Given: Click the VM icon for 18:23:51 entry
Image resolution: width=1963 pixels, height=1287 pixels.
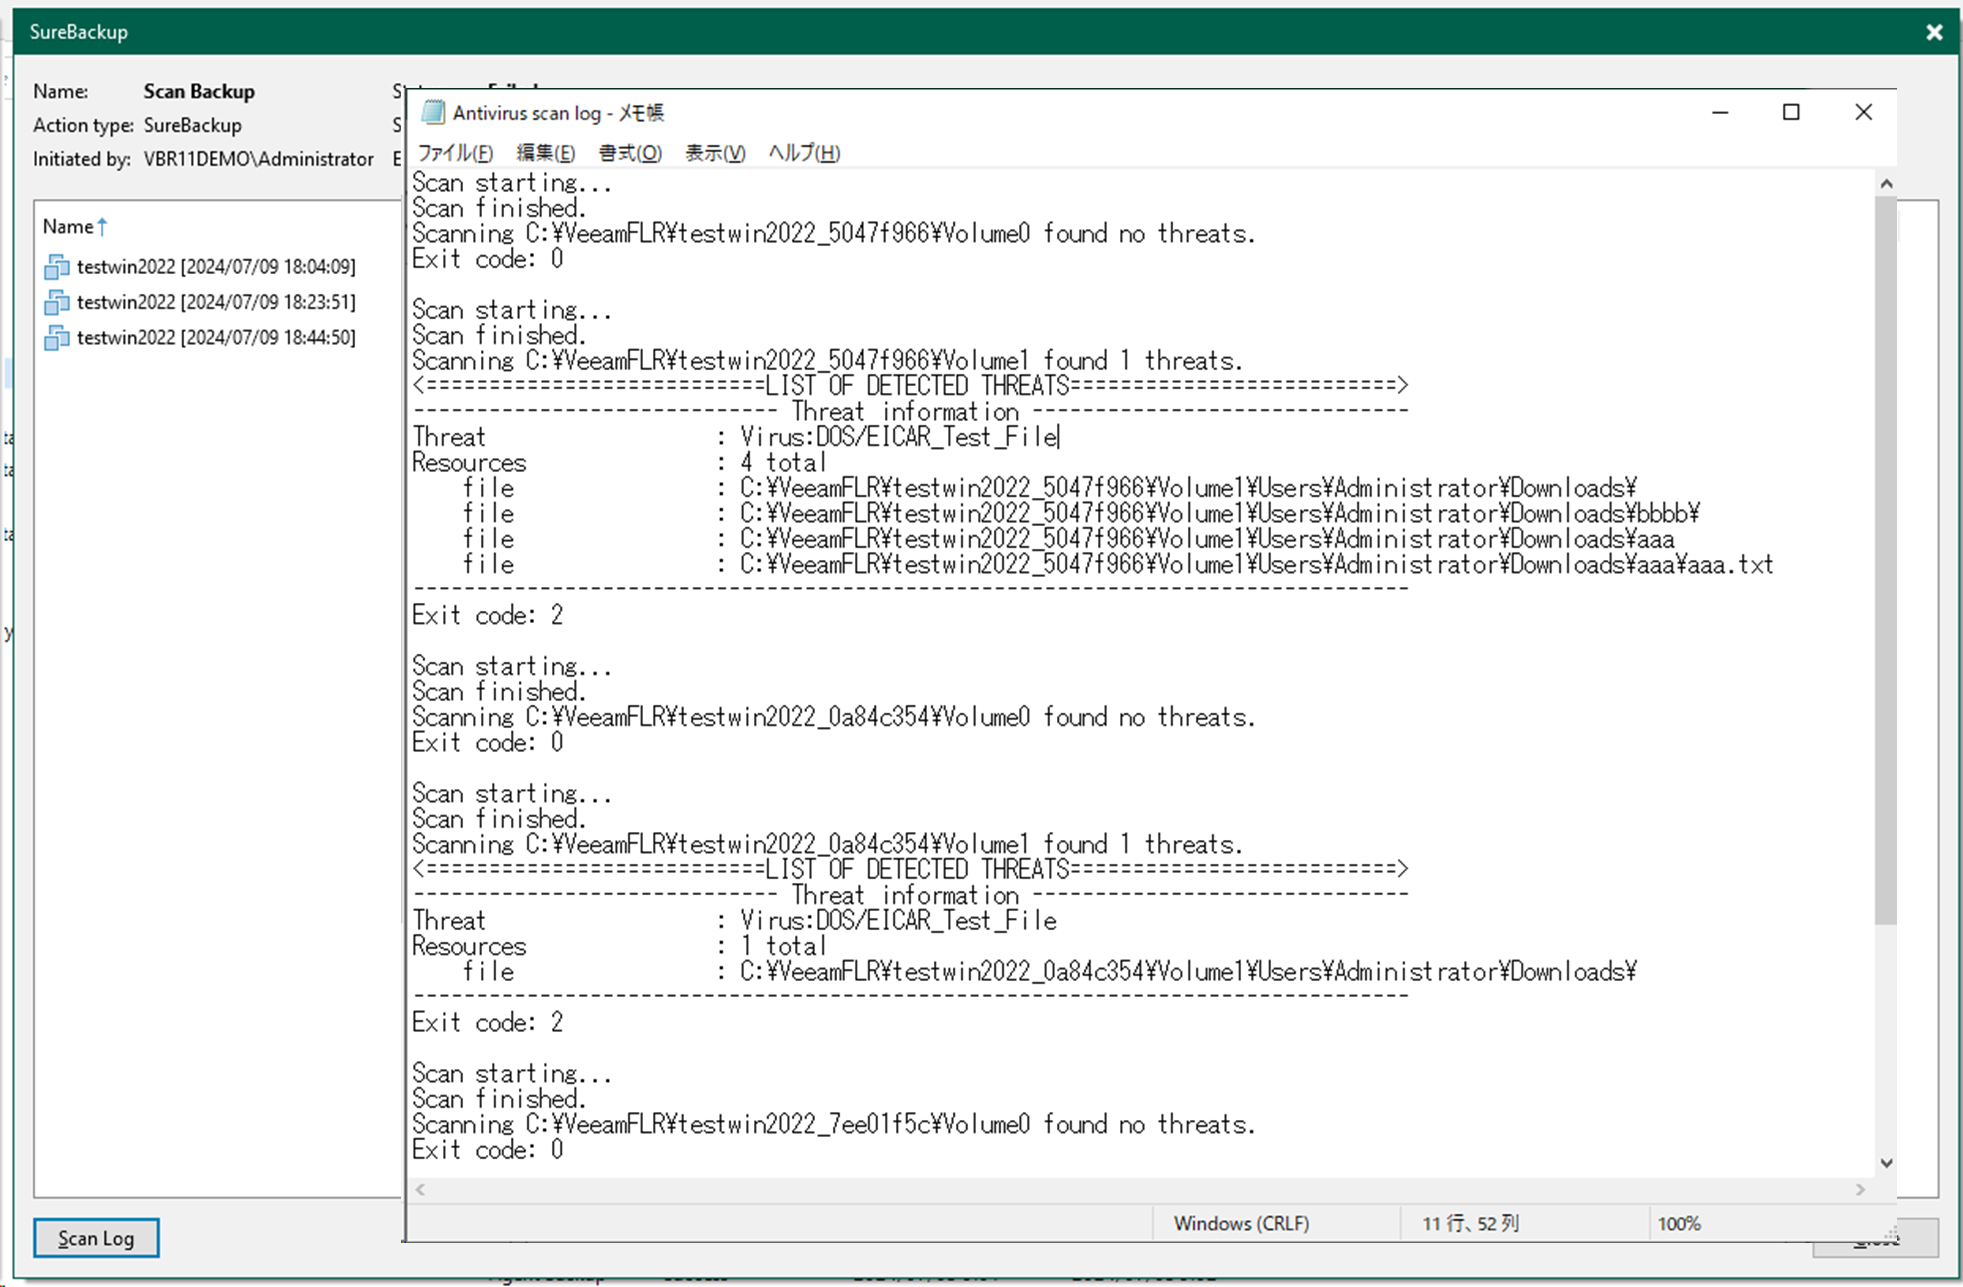Looking at the screenshot, I should [x=57, y=302].
